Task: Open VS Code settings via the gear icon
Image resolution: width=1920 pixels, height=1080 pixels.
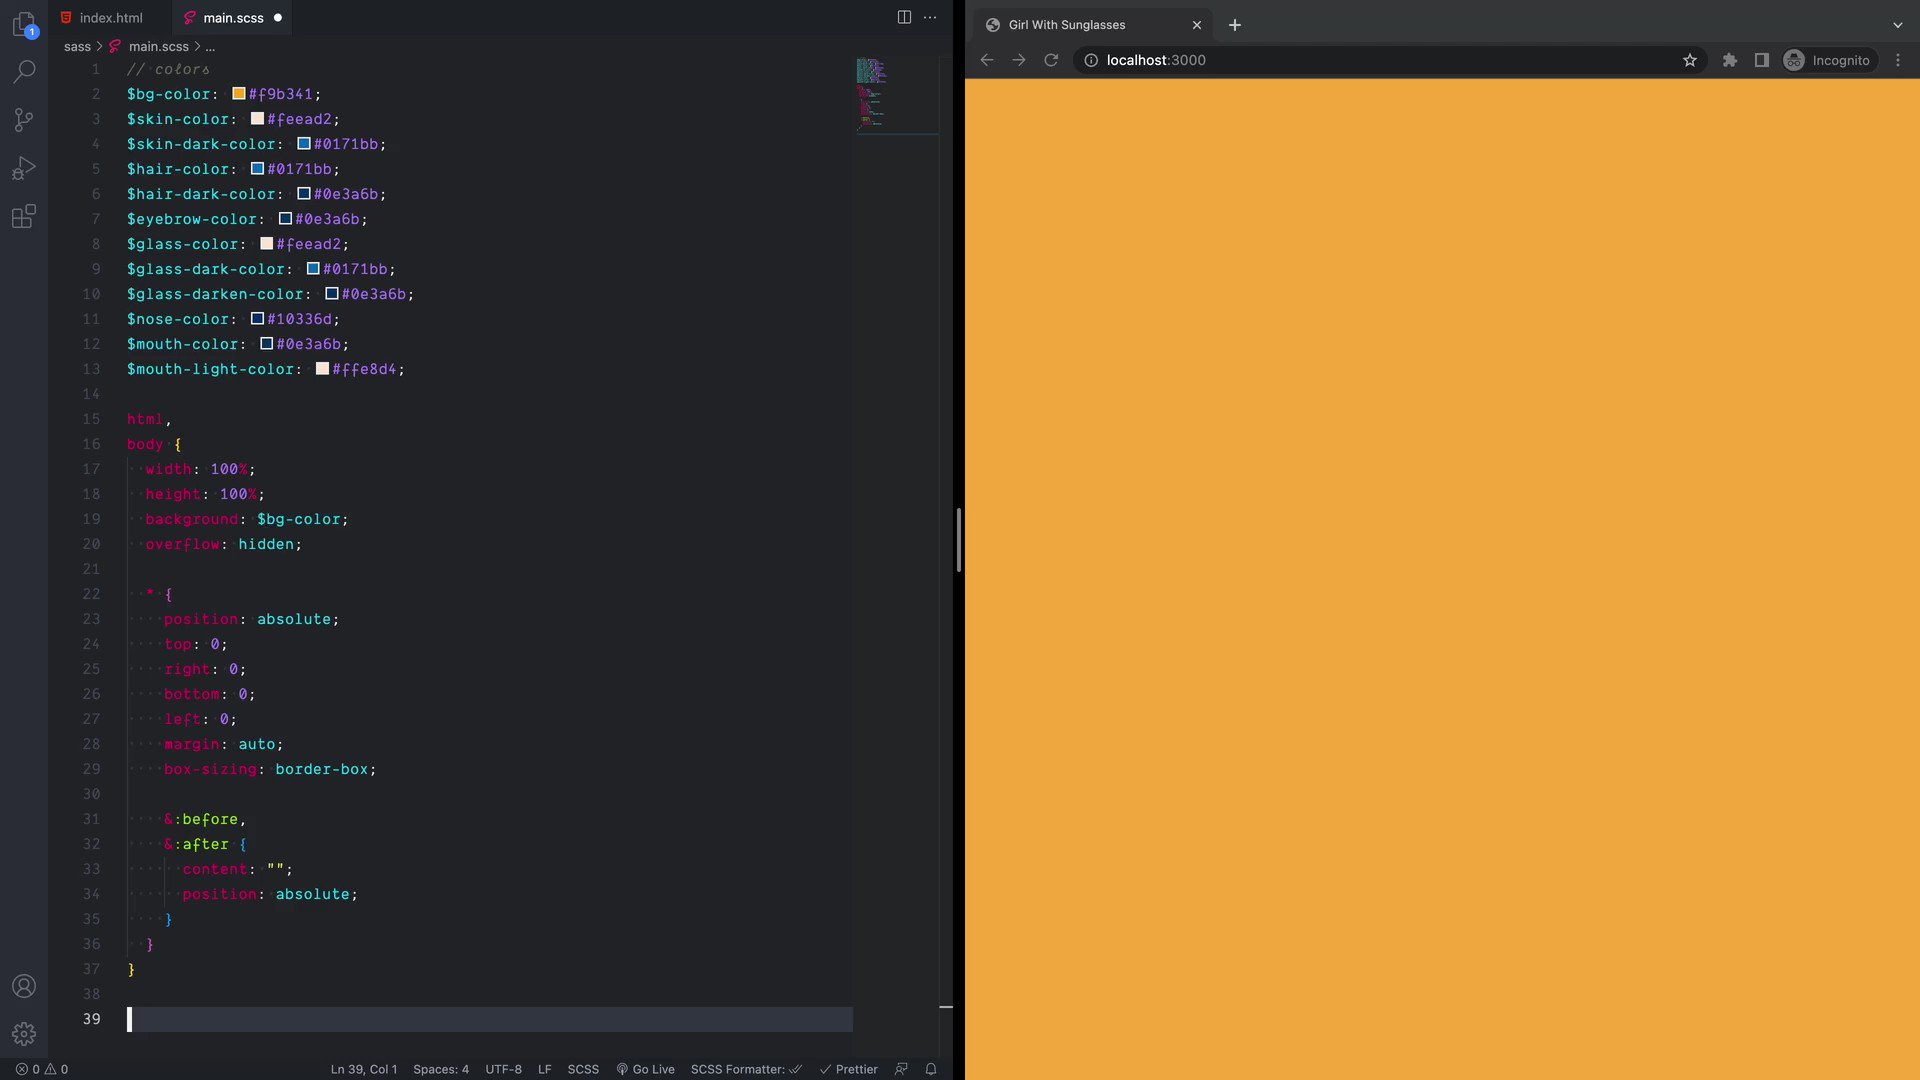Action: (24, 1034)
